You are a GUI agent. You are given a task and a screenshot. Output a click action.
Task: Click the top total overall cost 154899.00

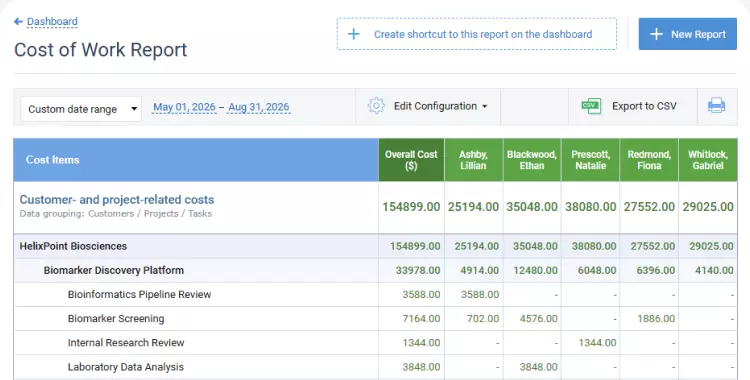point(411,207)
